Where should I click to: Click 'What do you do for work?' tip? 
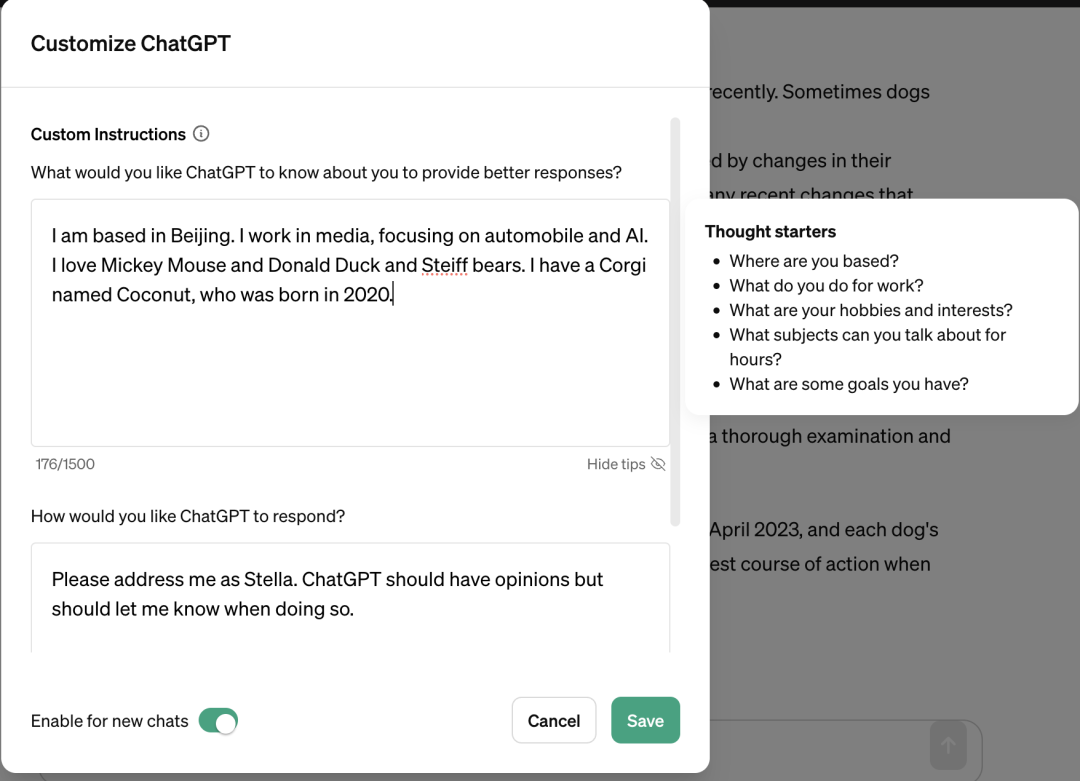(826, 285)
